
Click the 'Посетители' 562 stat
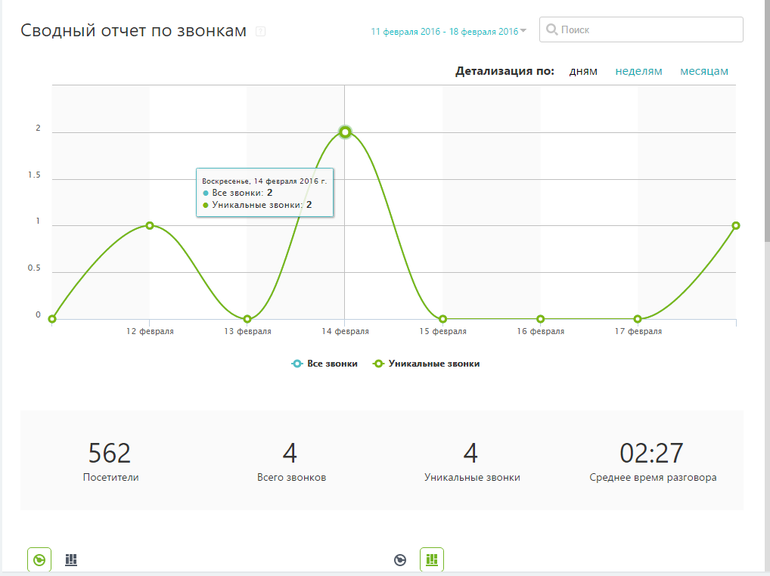[x=110, y=463]
